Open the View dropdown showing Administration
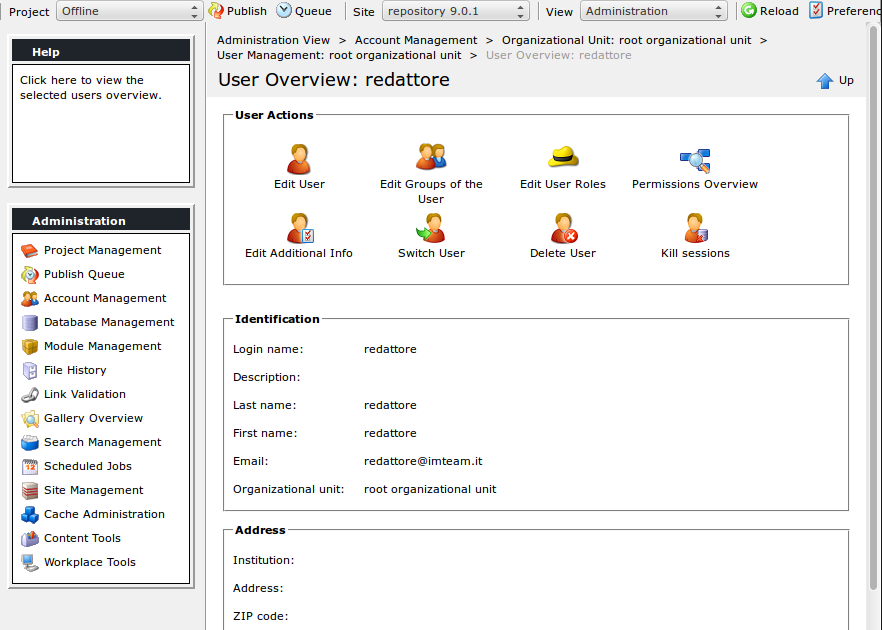Screen dimensions: 882x630 [x=654, y=11]
